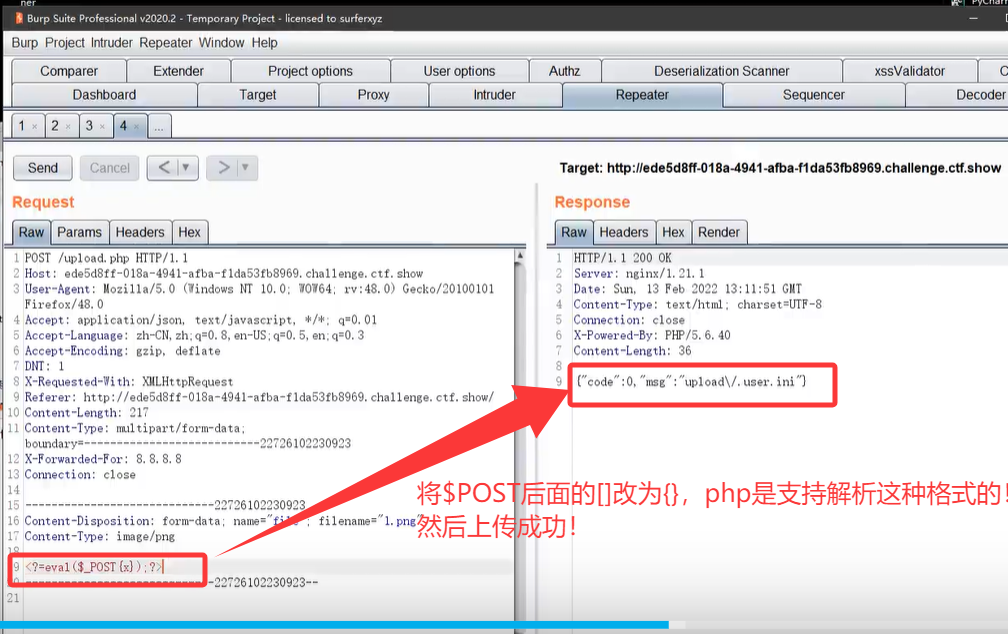Click the eval payload line in request
1008x634 pixels.
(x=94, y=566)
